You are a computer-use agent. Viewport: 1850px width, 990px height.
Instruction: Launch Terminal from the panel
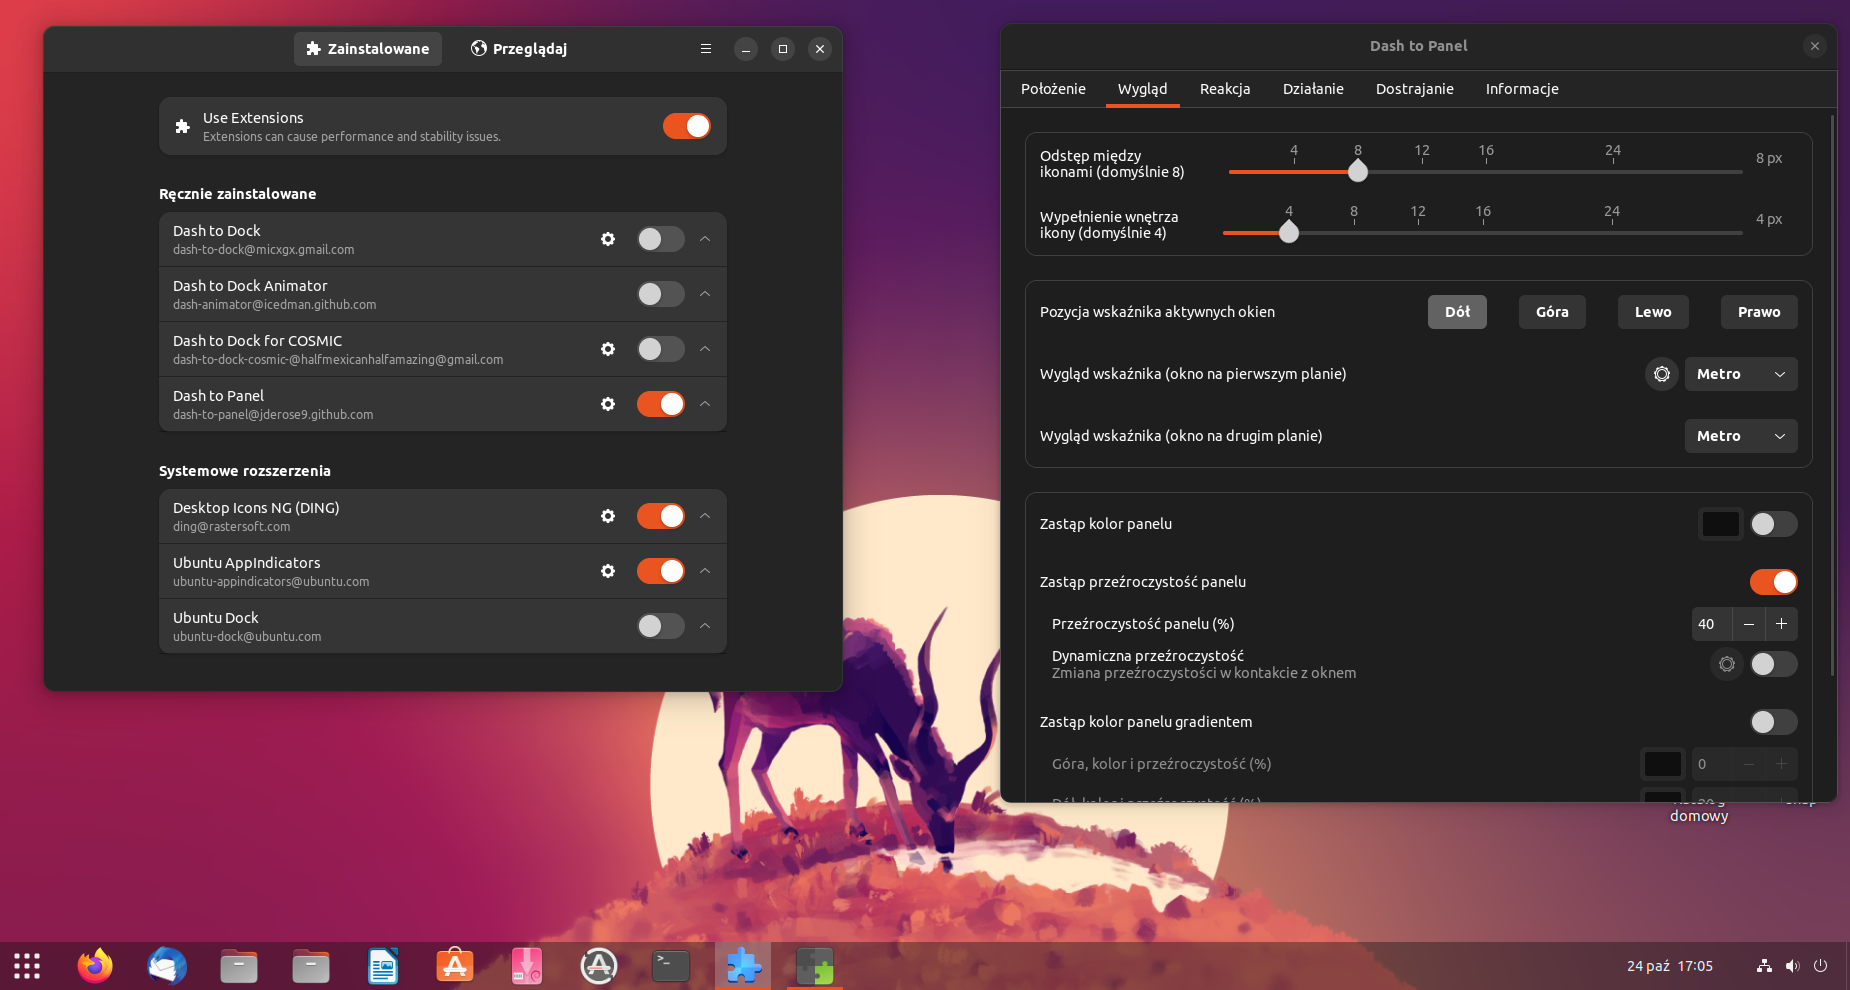671,966
